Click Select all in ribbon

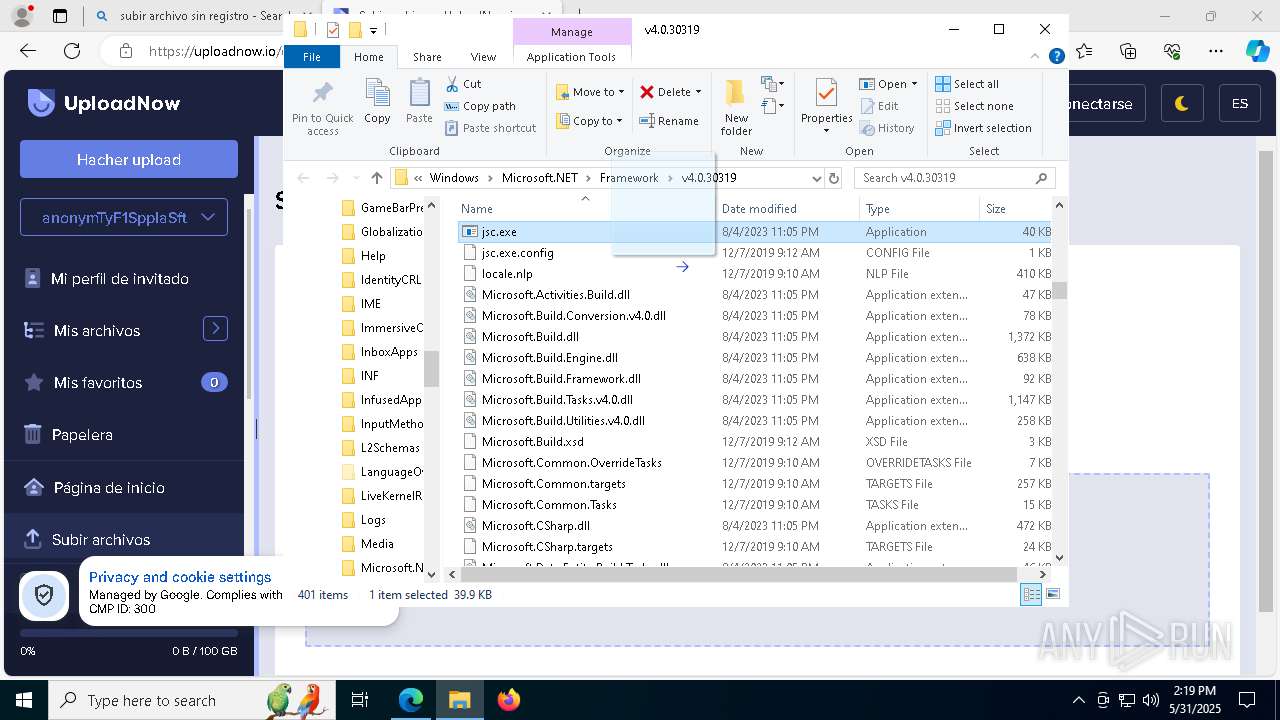pyautogui.click(x=967, y=84)
